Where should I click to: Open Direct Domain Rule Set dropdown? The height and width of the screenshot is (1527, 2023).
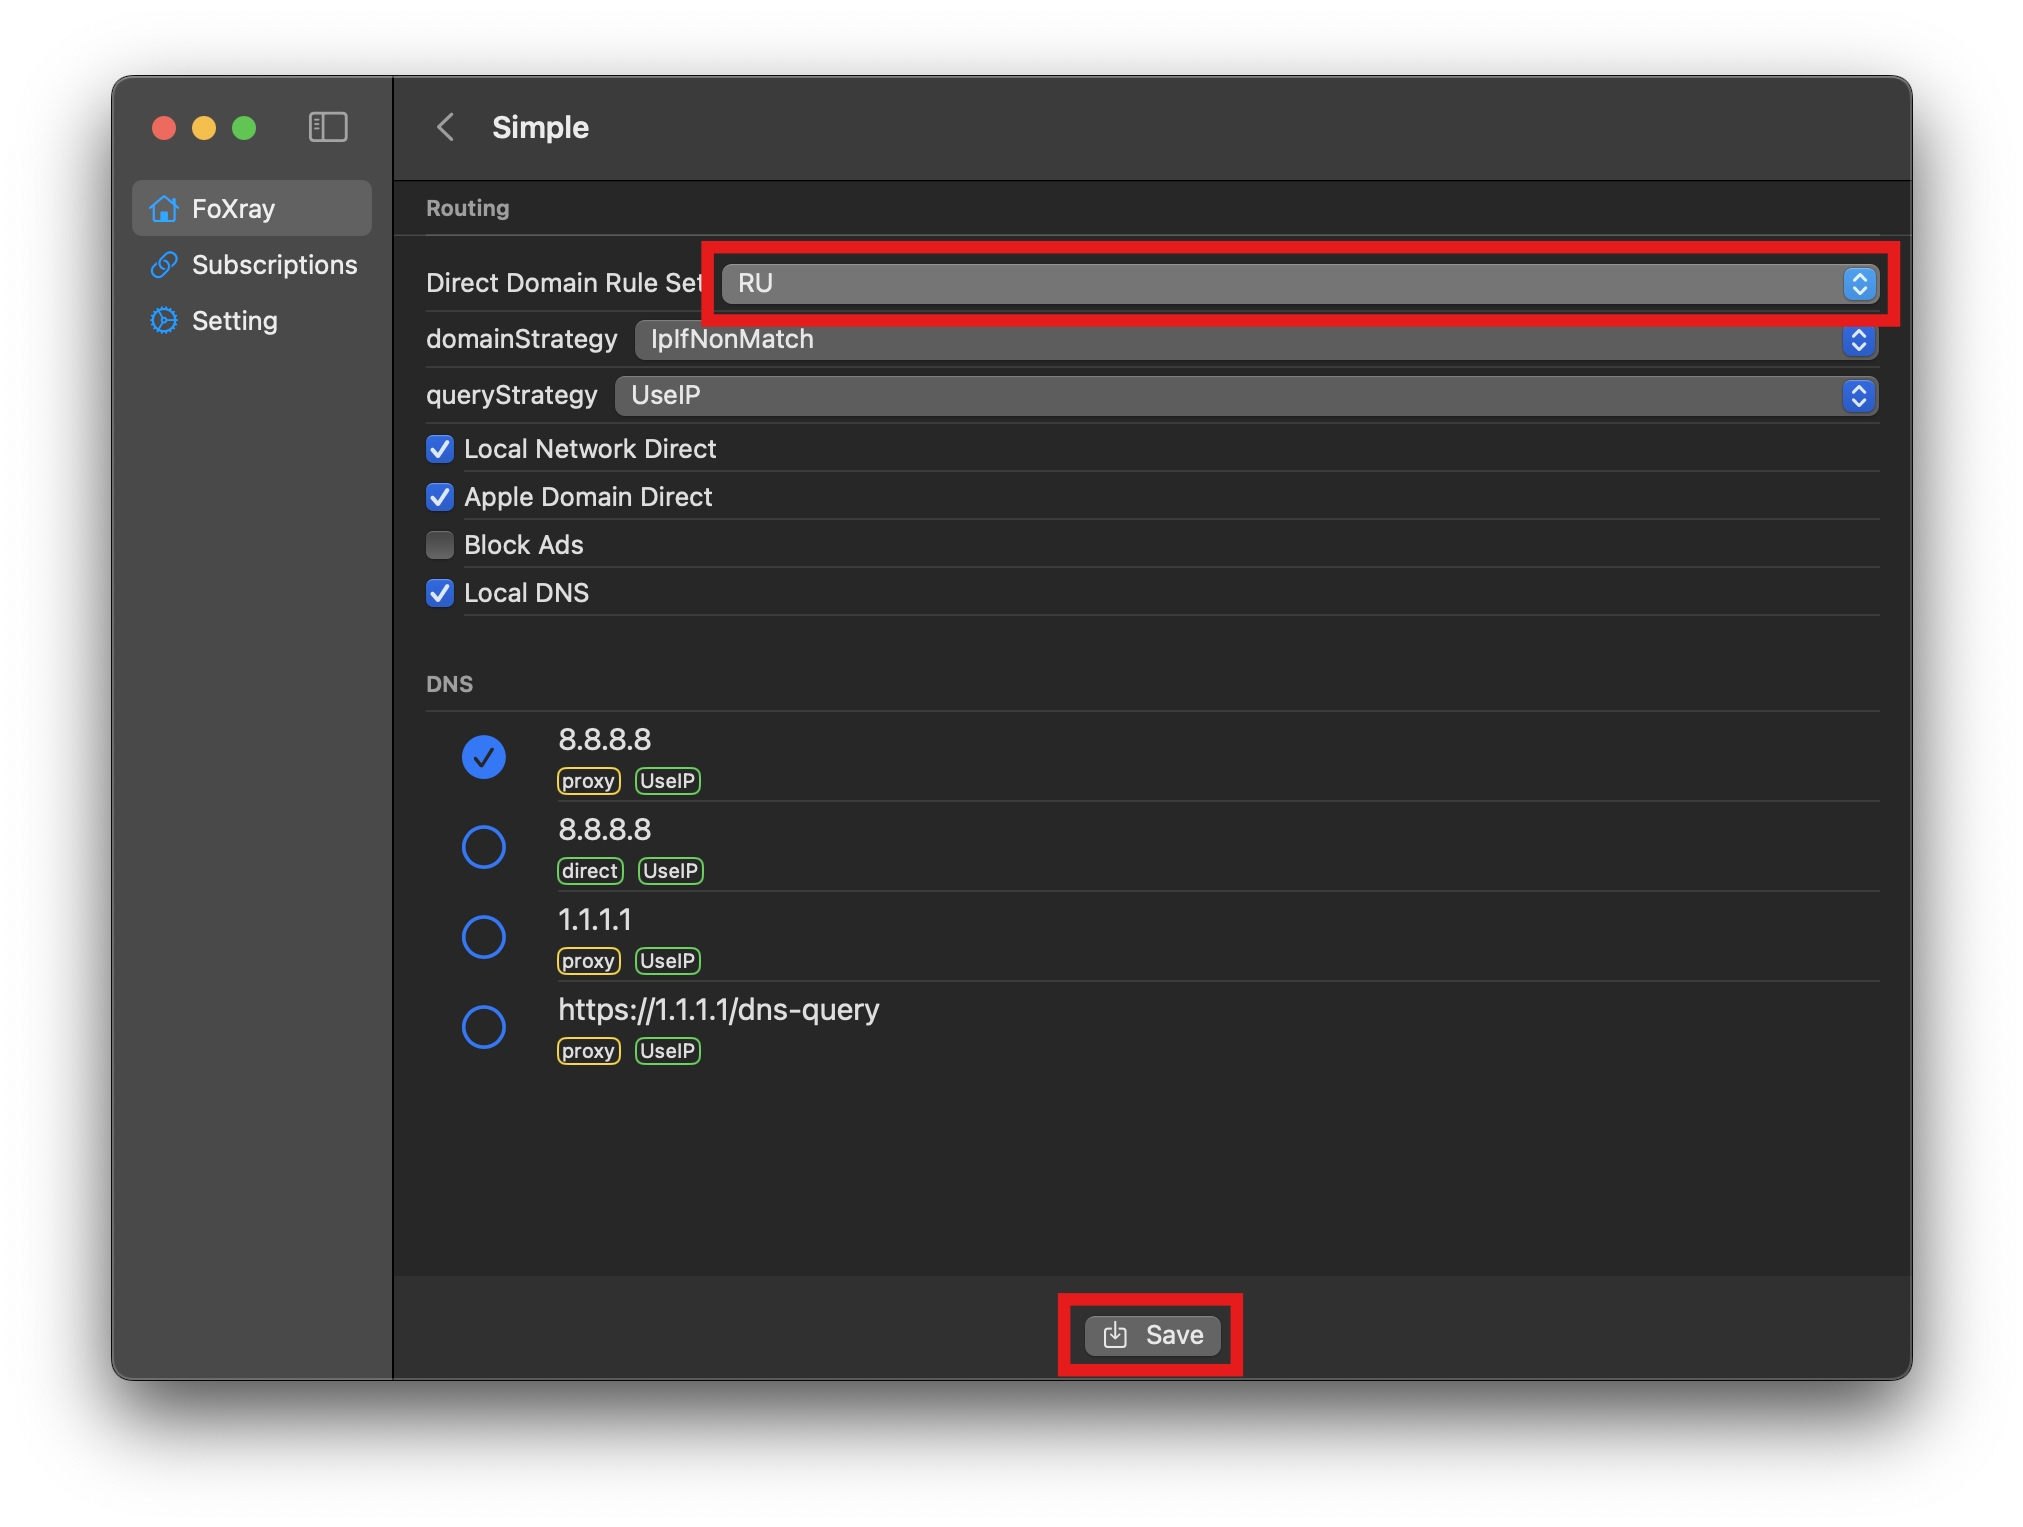1299,283
